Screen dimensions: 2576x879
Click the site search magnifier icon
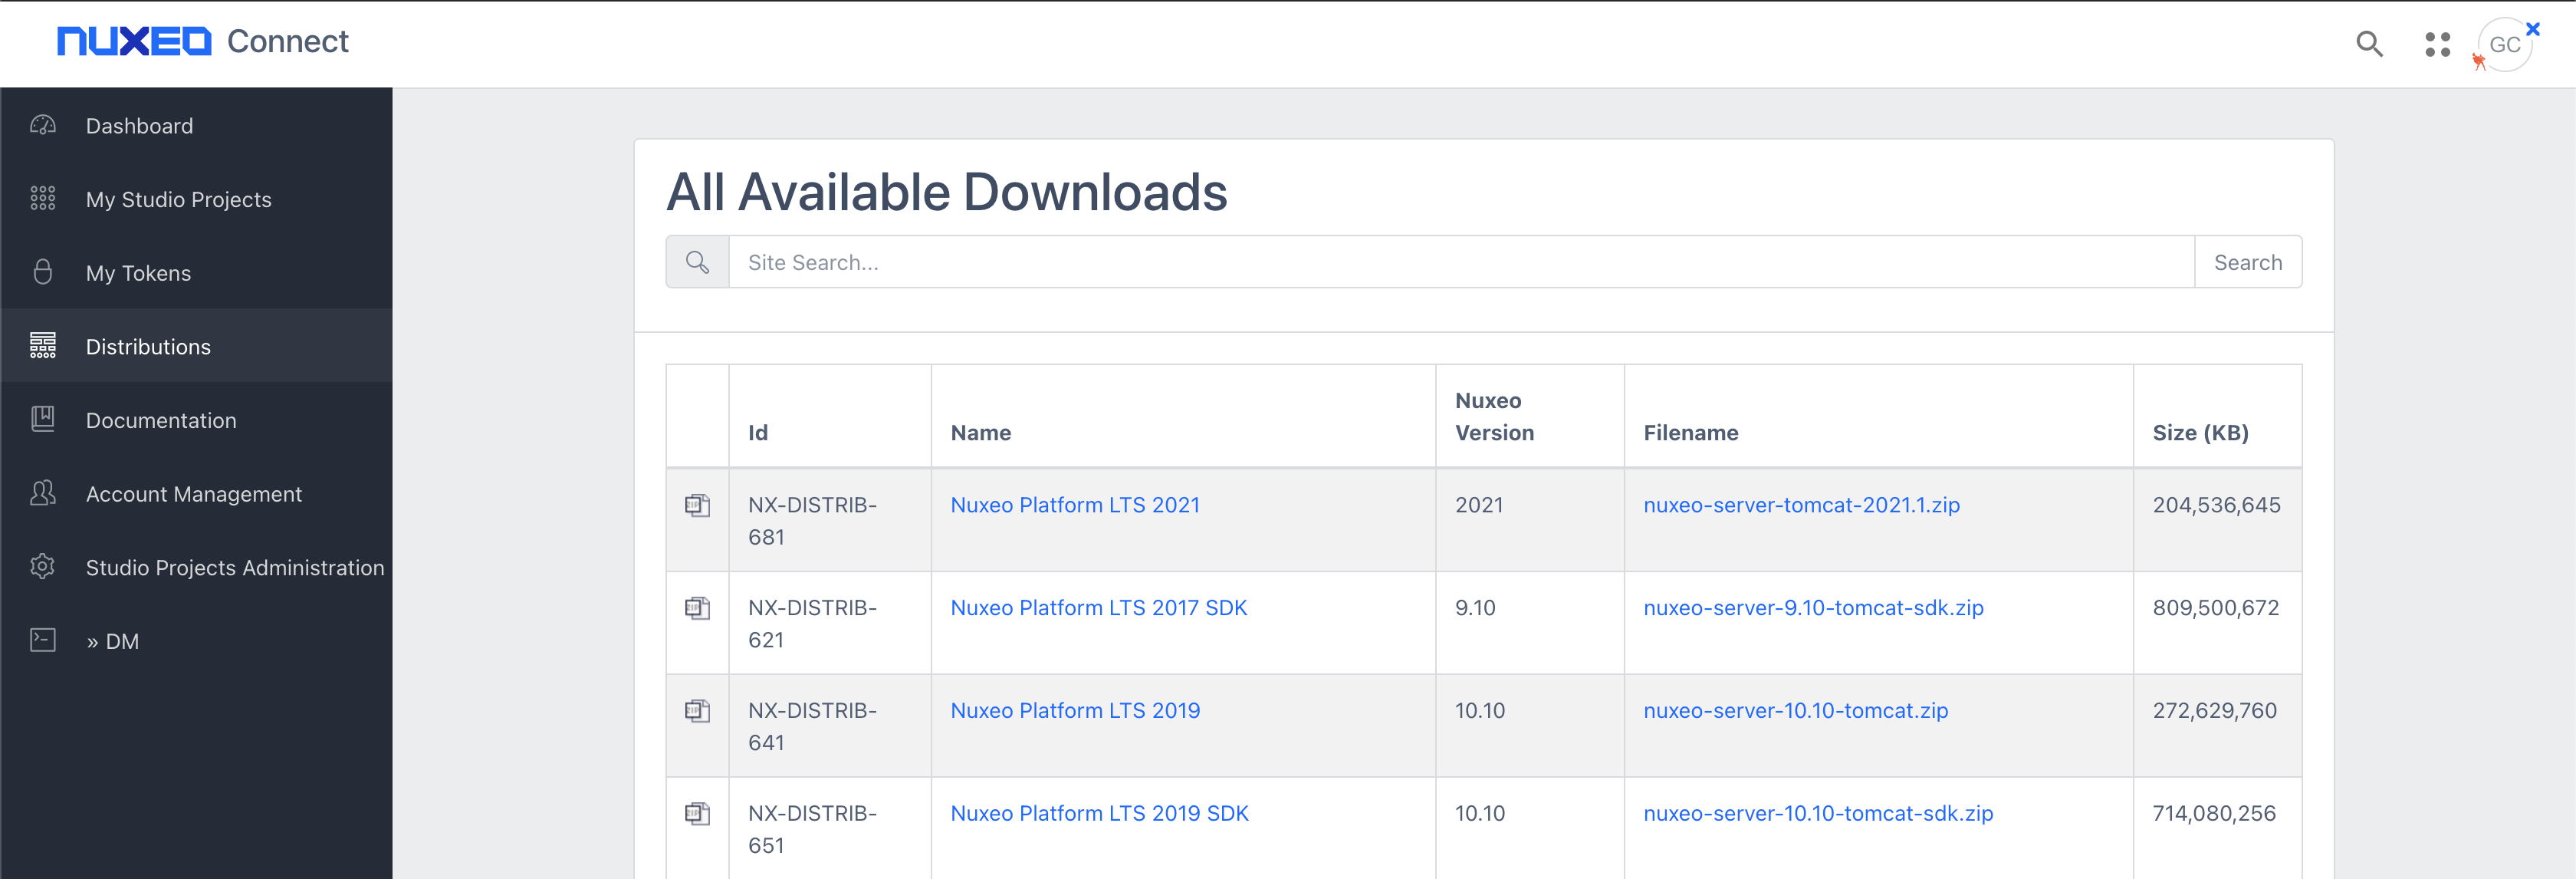tap(697, 262)
